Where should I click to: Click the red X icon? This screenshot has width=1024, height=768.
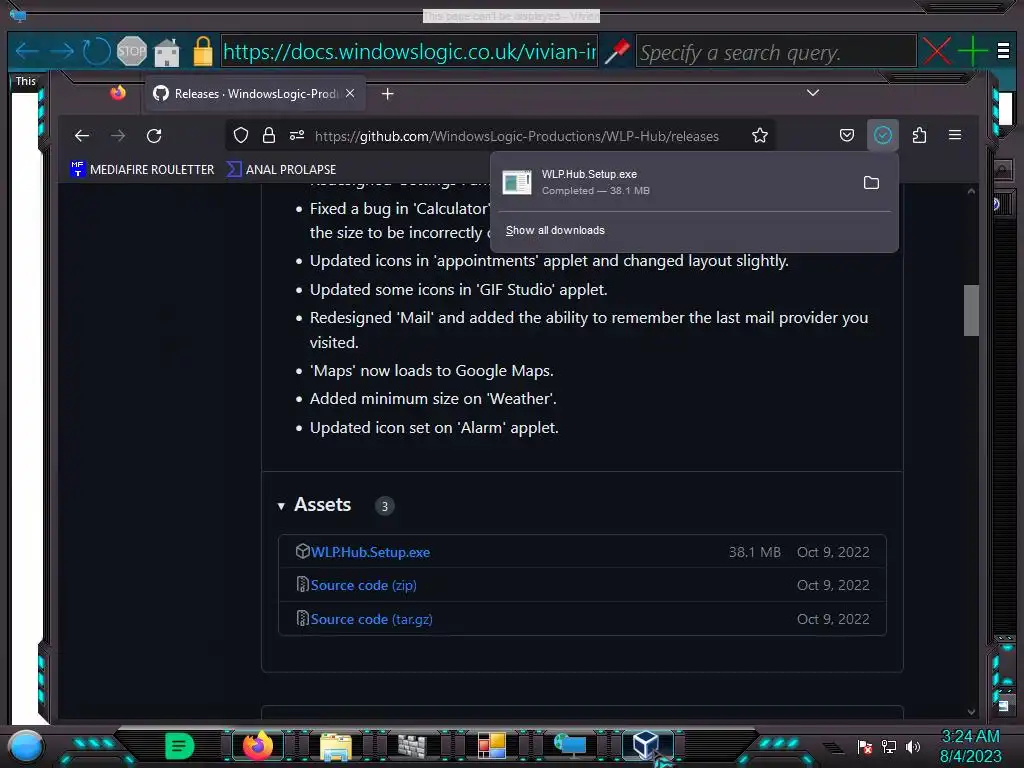936,51
